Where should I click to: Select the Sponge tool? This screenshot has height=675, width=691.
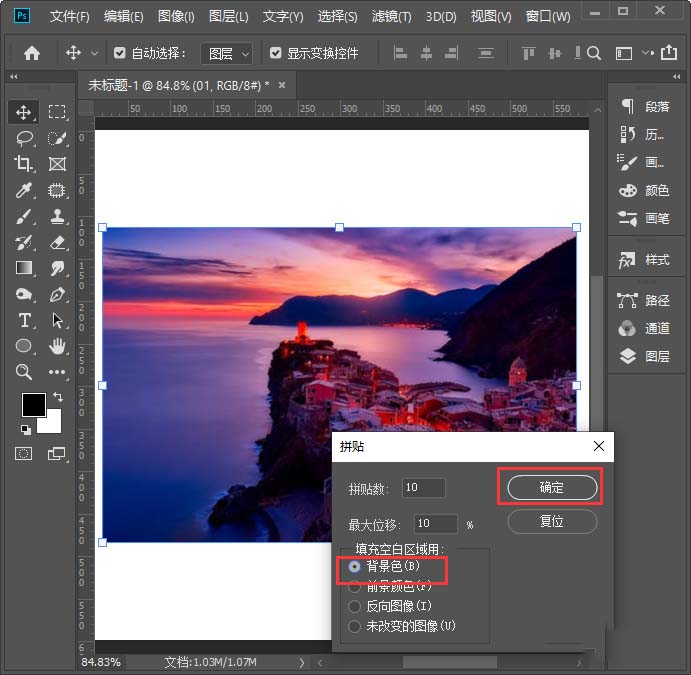[24, 294]
